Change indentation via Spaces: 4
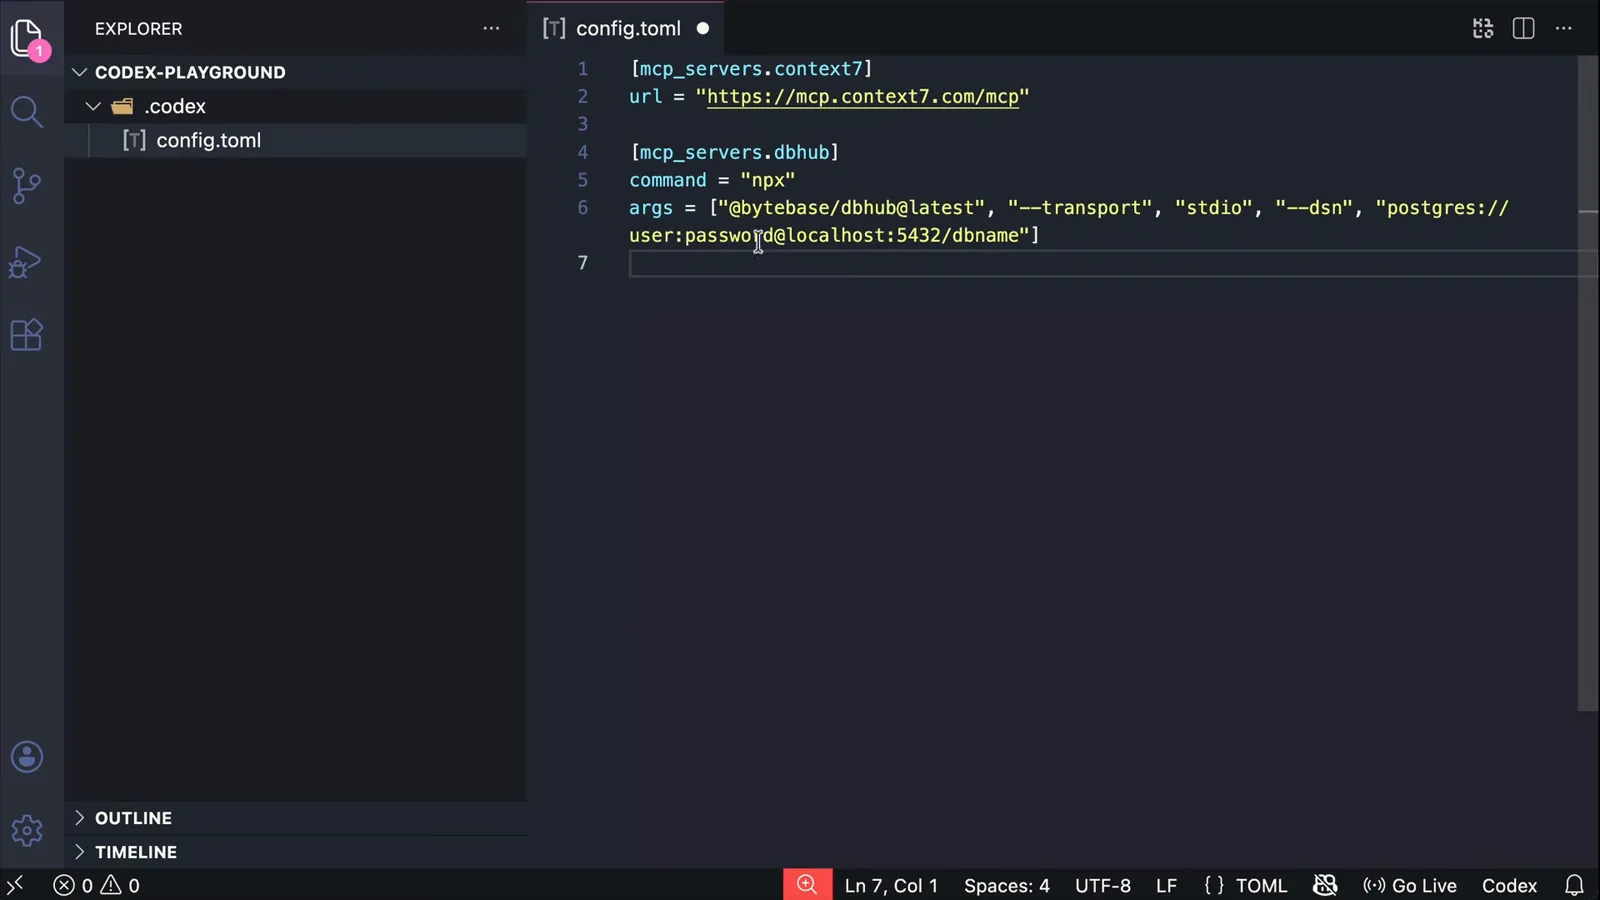 pyautogui.click(x=1006, y=885)
